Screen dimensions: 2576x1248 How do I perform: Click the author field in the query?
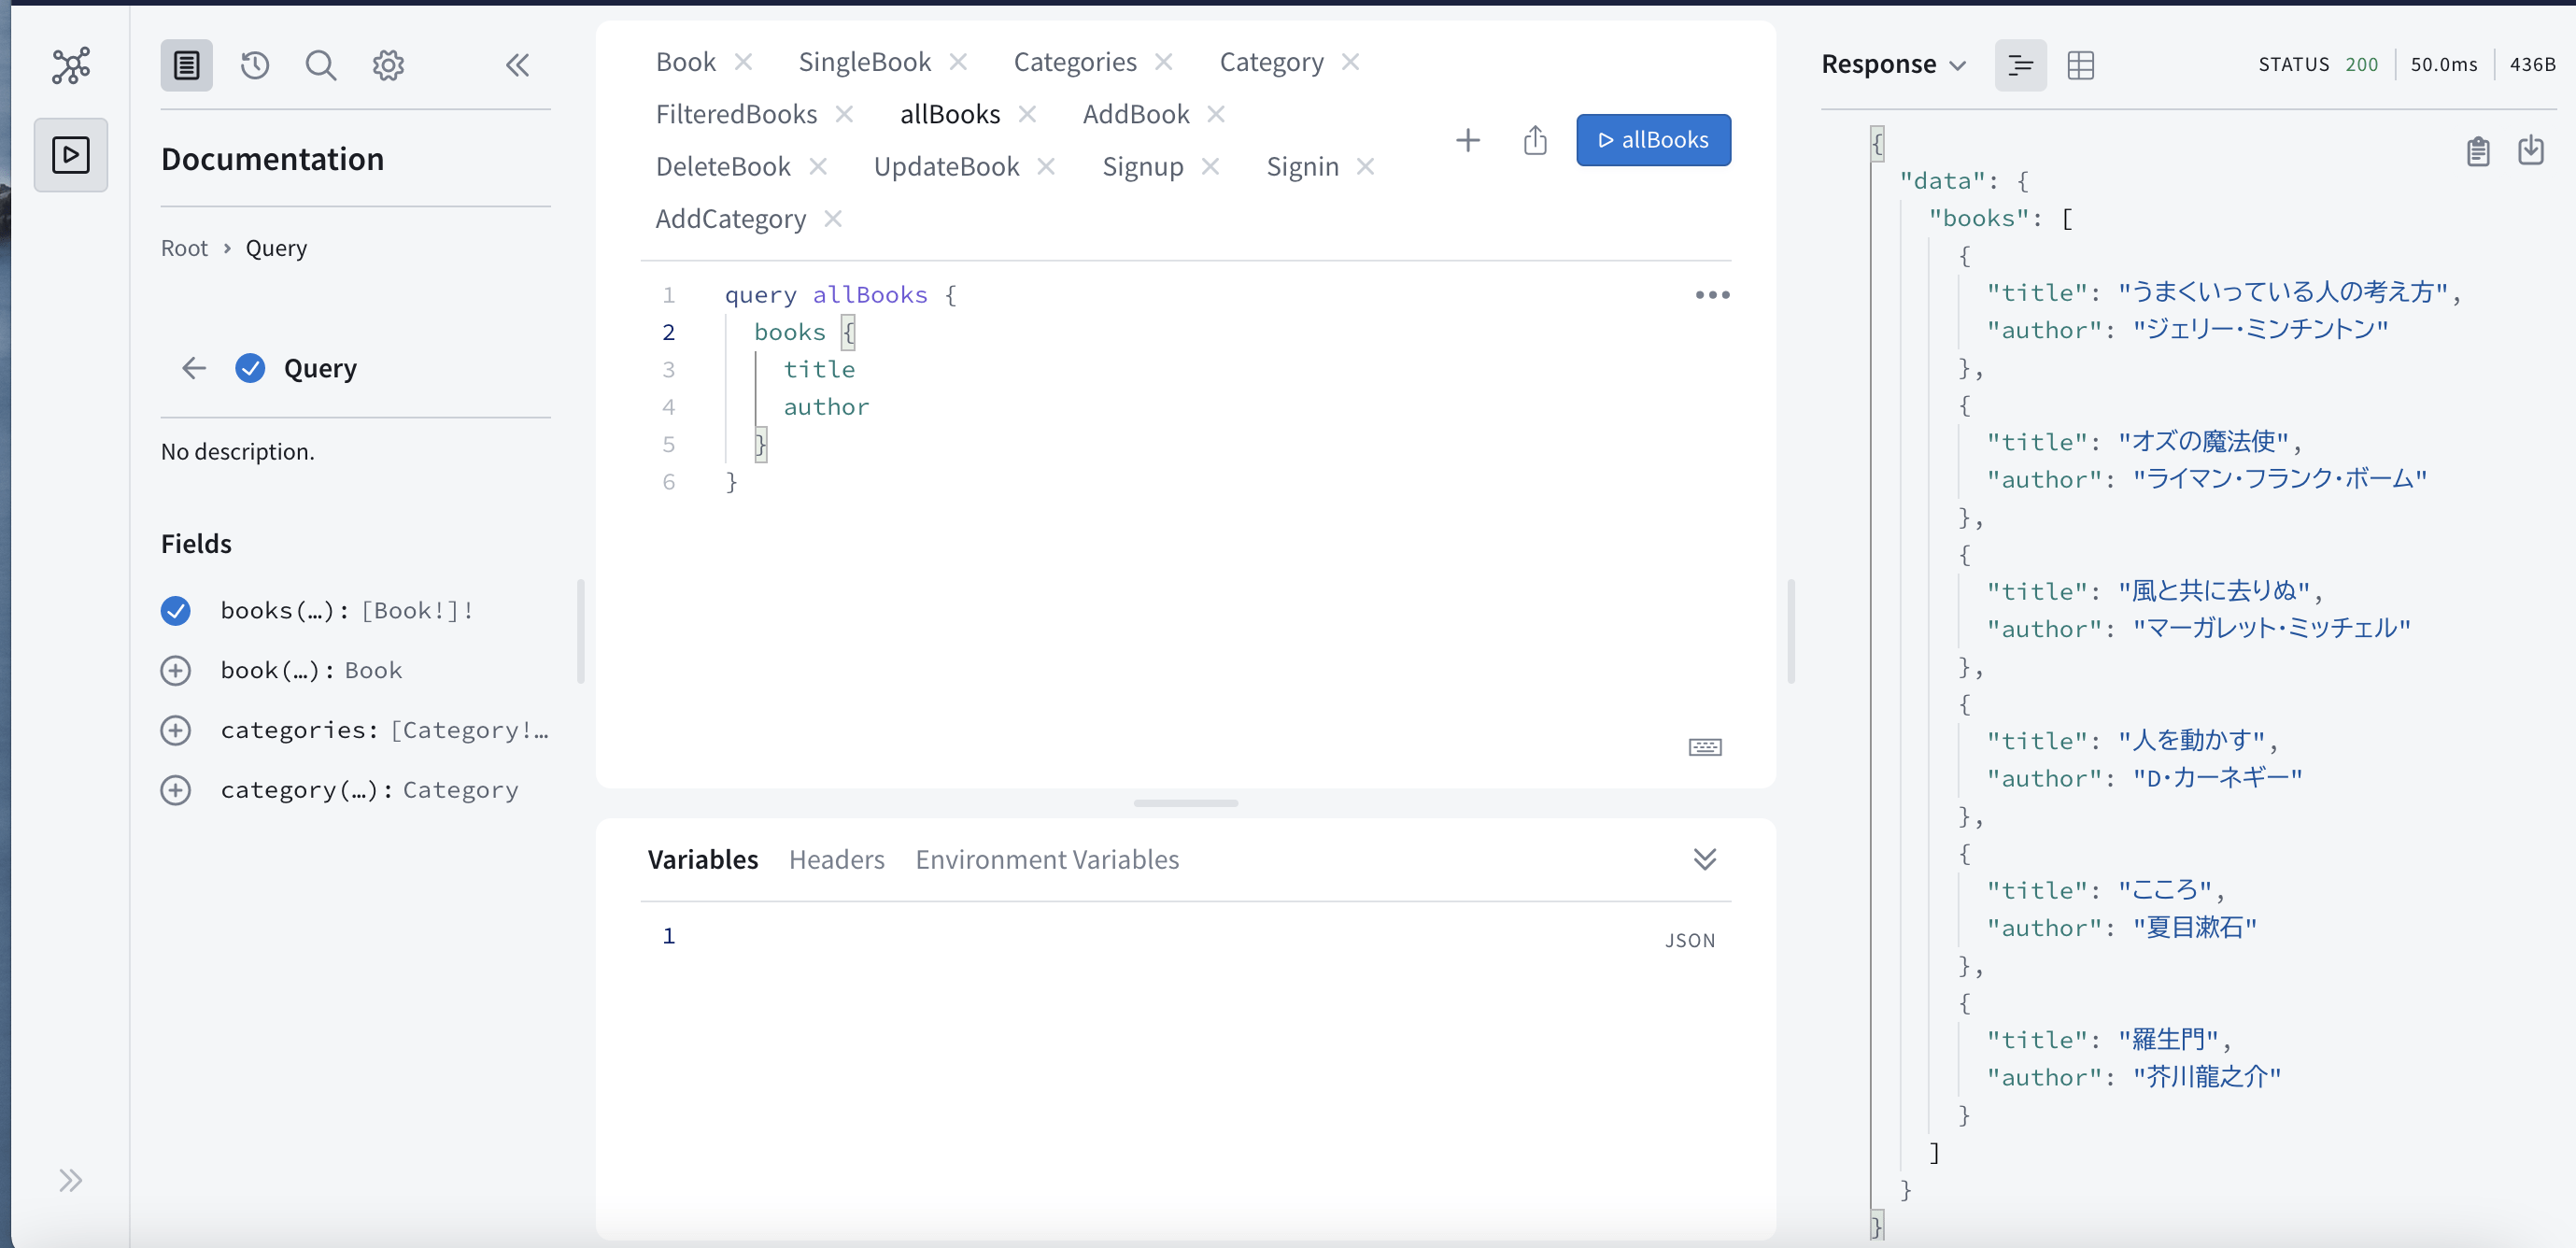coord(826,407)
